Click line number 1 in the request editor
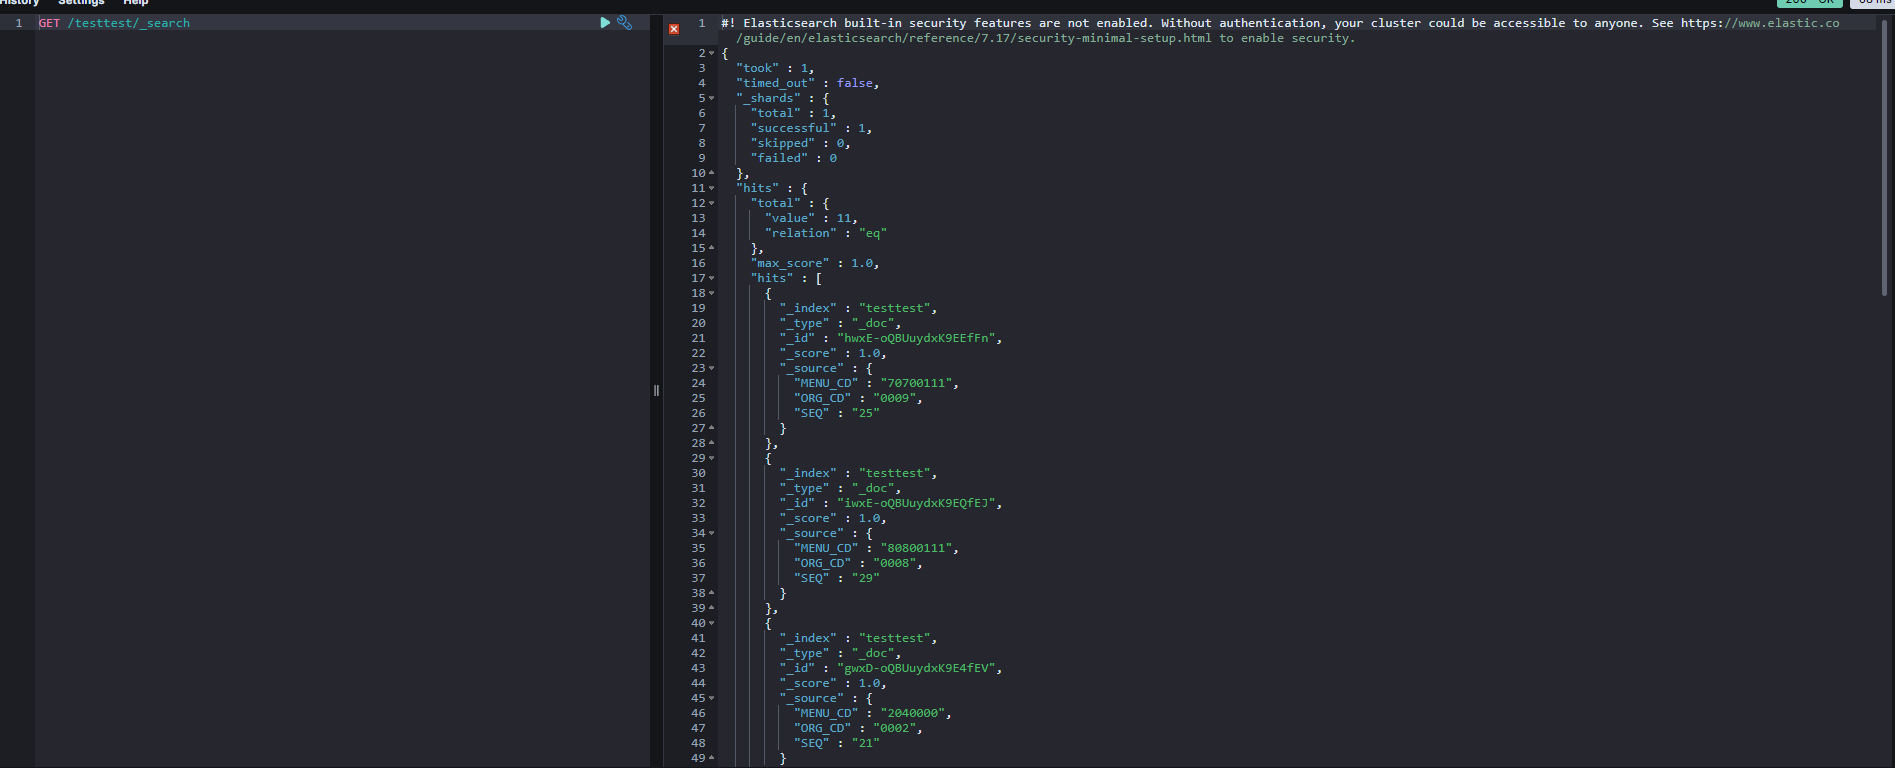This screenshot has height=768, width=1895. pos(18,23)
